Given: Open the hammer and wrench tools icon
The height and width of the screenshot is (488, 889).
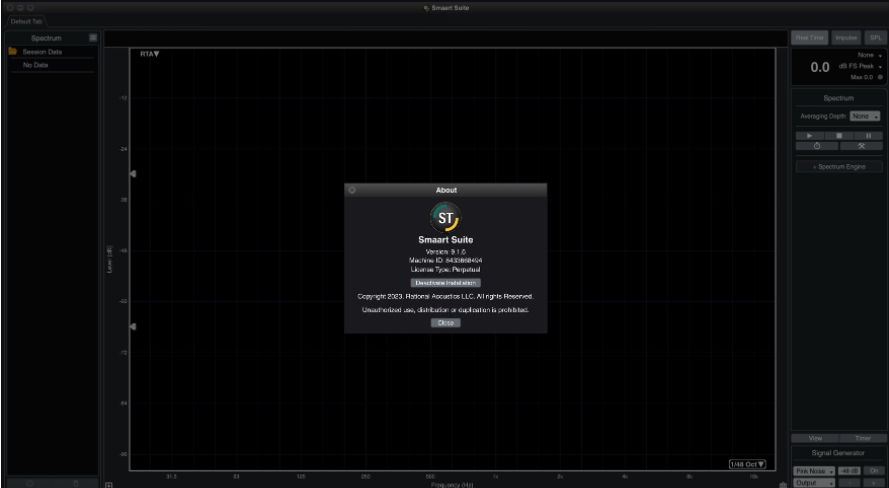Looking at the screenshot, I should [862, 146].
